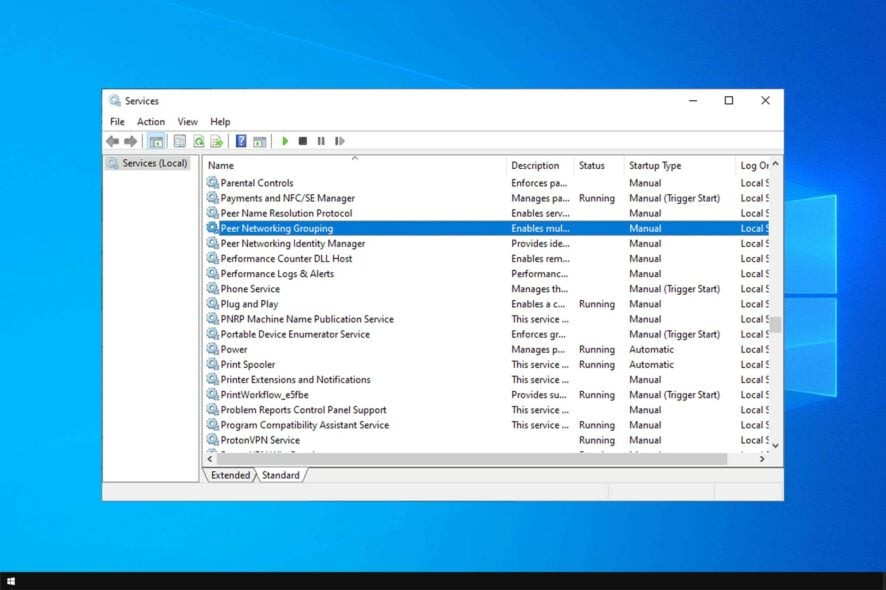Click the gear icon beside Power service
Viewport: 886px width, 590px height.
click(212, 349)
